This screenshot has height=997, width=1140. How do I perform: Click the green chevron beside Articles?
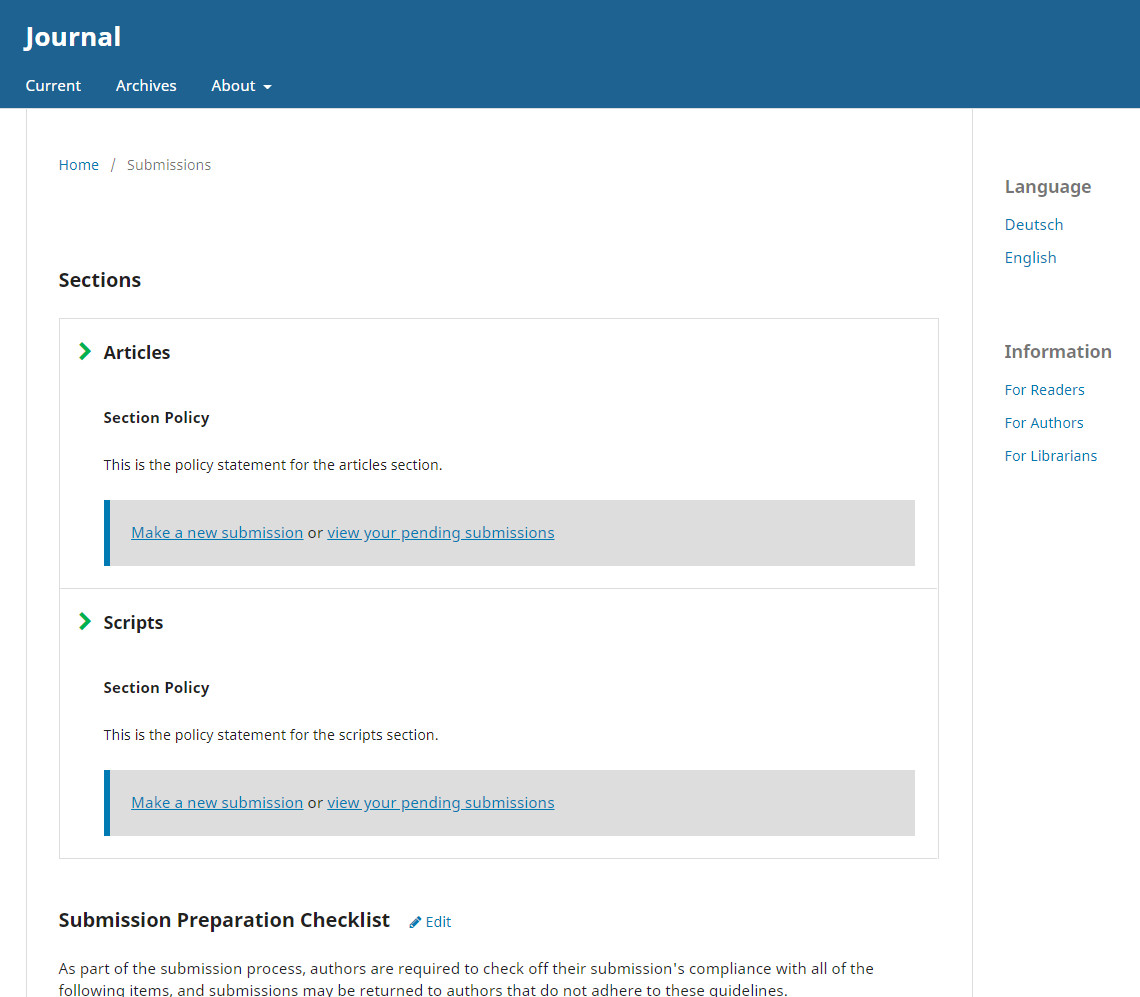(85, 352)
